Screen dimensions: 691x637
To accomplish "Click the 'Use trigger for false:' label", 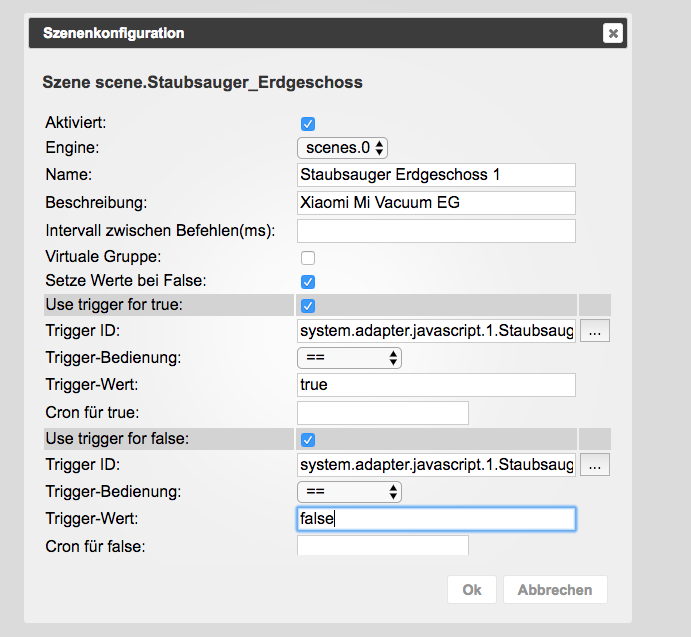I will (117, 439).
